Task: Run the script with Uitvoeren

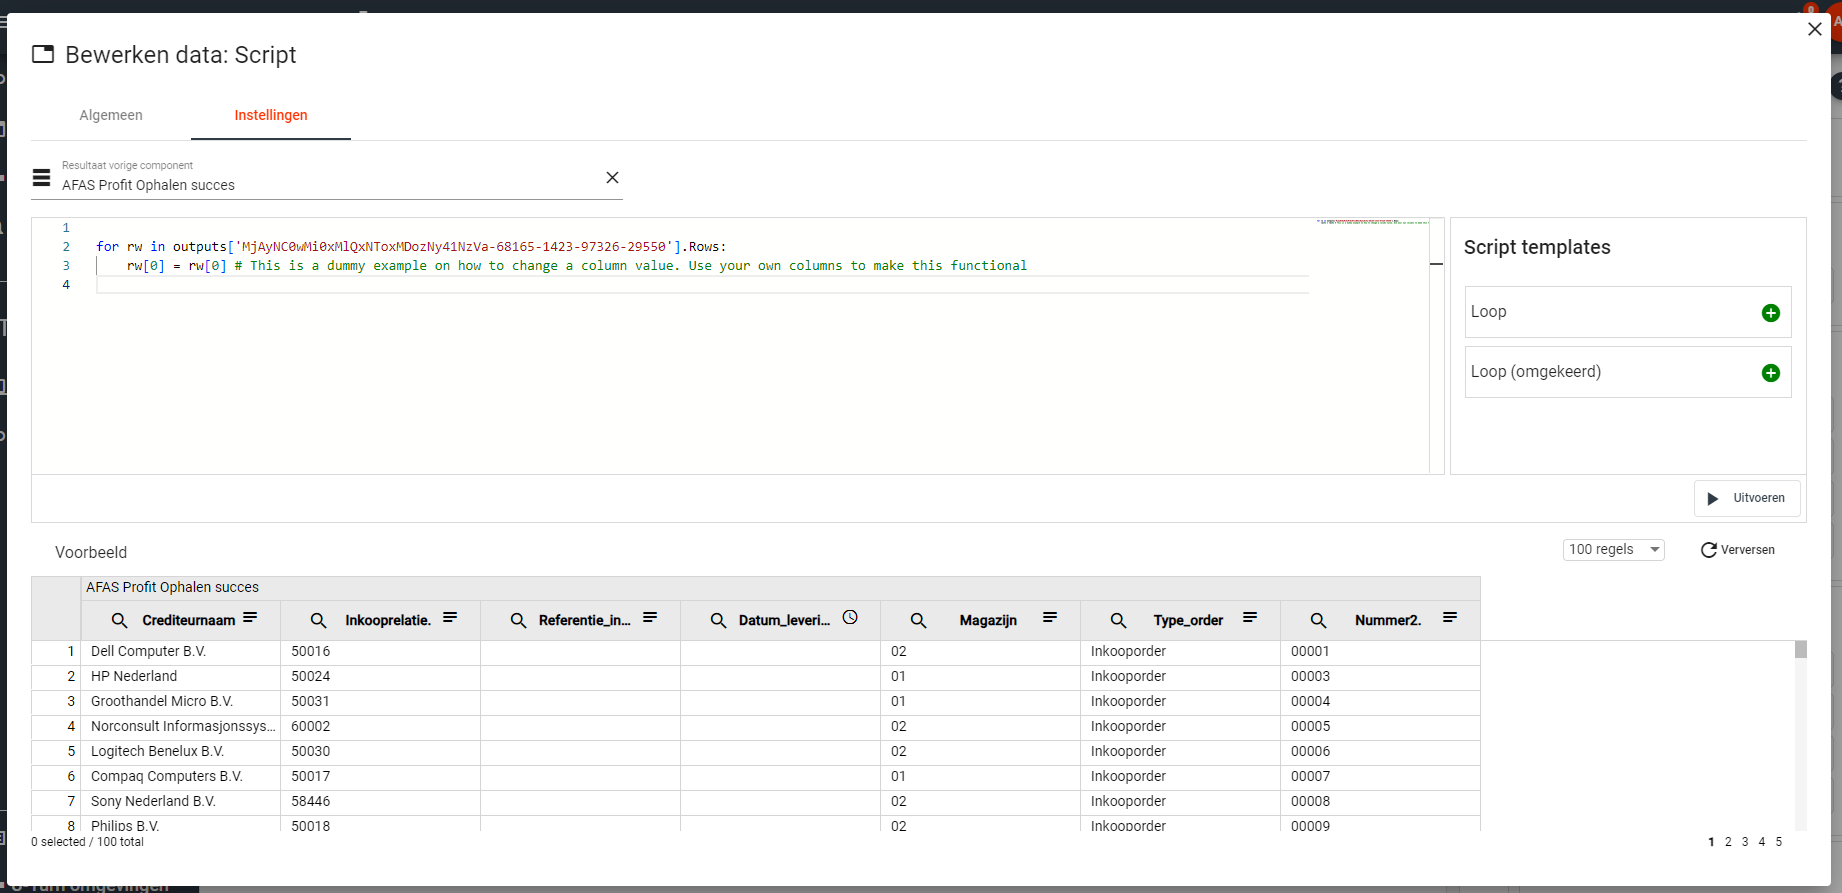Action: 1746,498
